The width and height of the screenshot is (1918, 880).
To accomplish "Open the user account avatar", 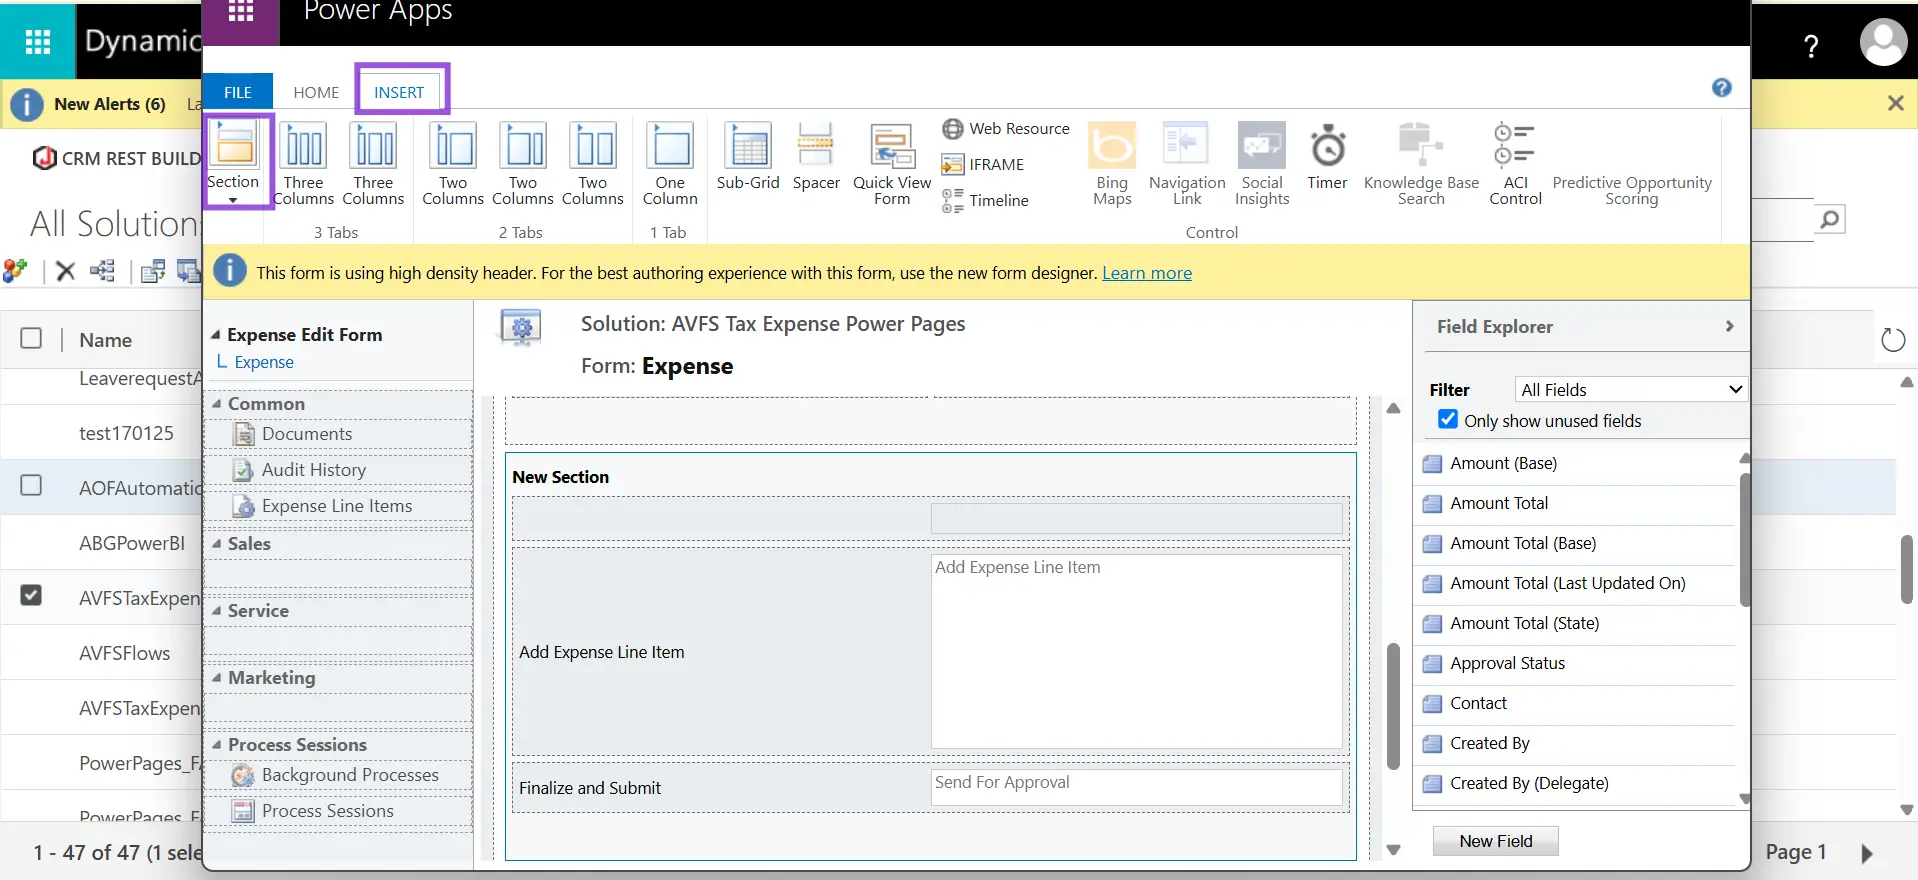I will (x=1883, y=44).
